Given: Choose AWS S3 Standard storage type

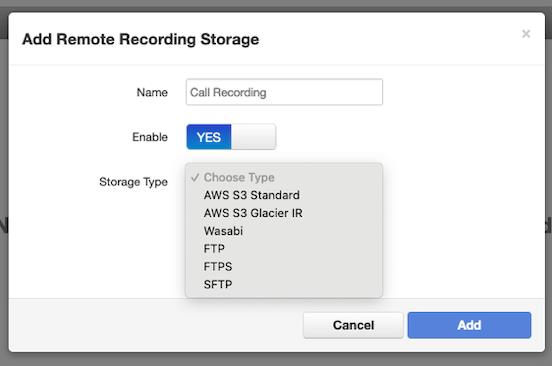Looking at the screenshot, I should pyautogui.click(x=284, y=195).
